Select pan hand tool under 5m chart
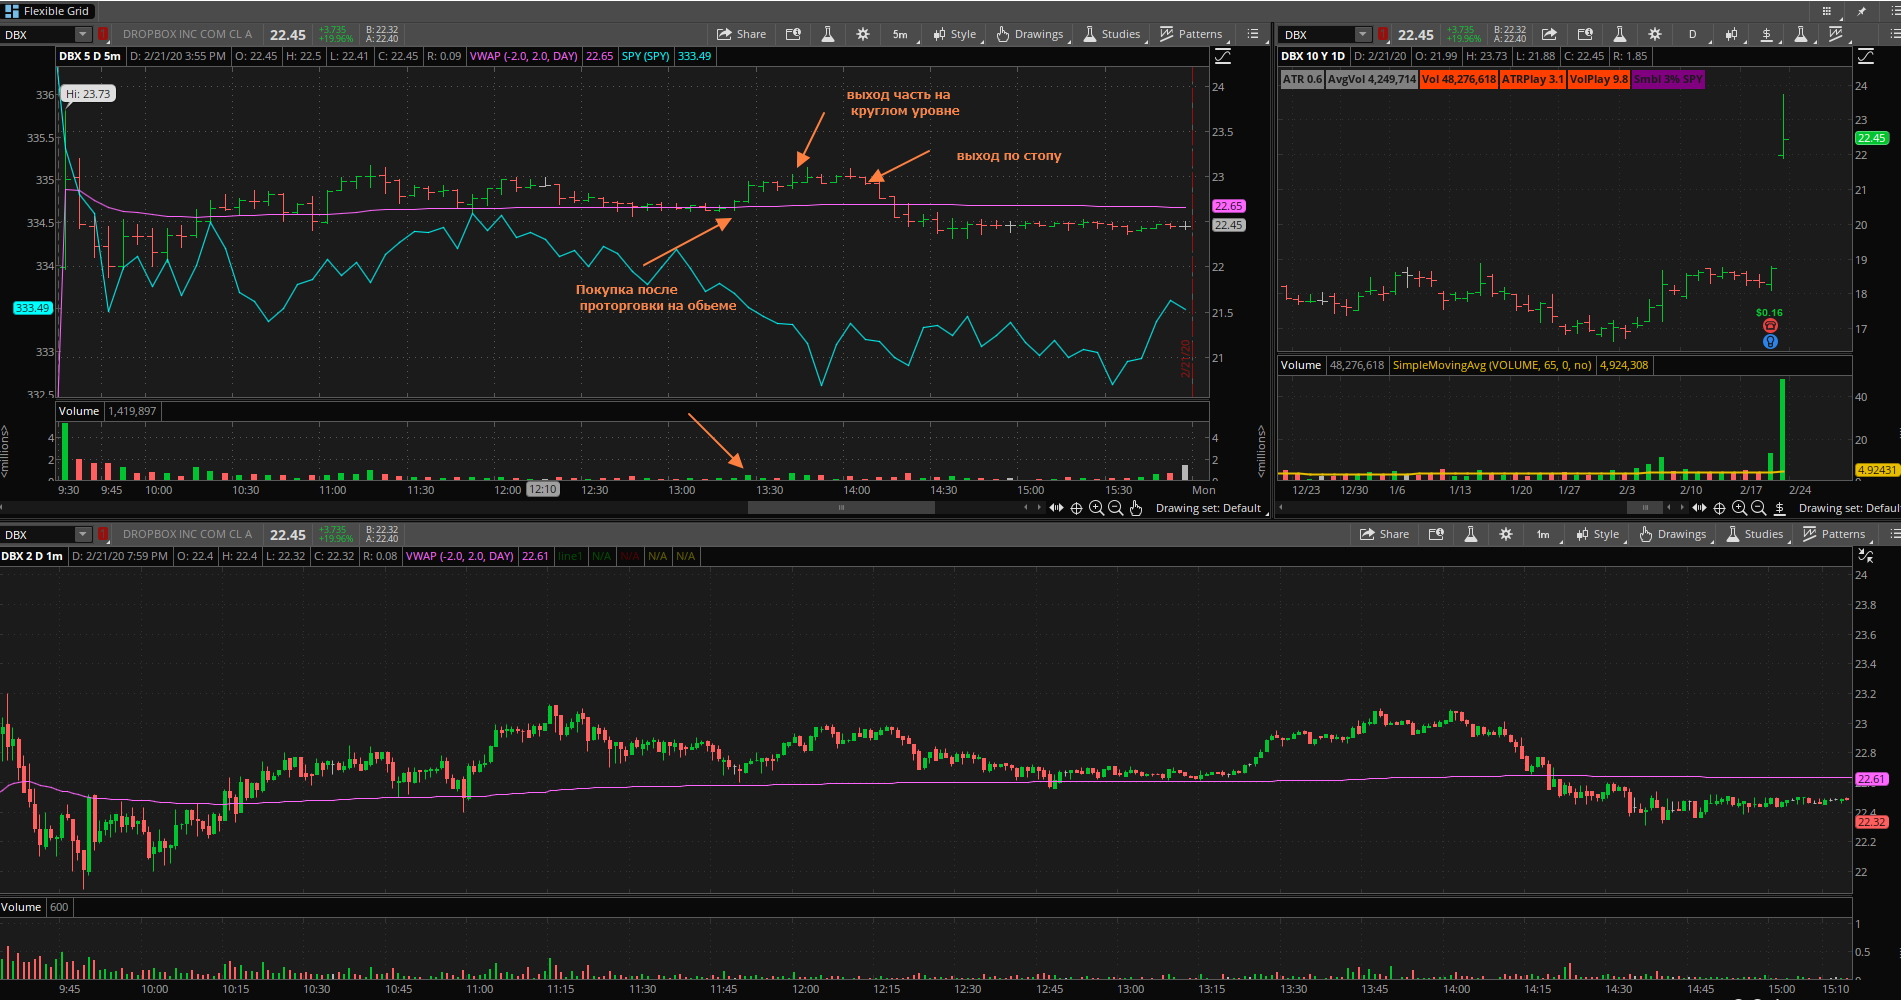 [1136, 508]
